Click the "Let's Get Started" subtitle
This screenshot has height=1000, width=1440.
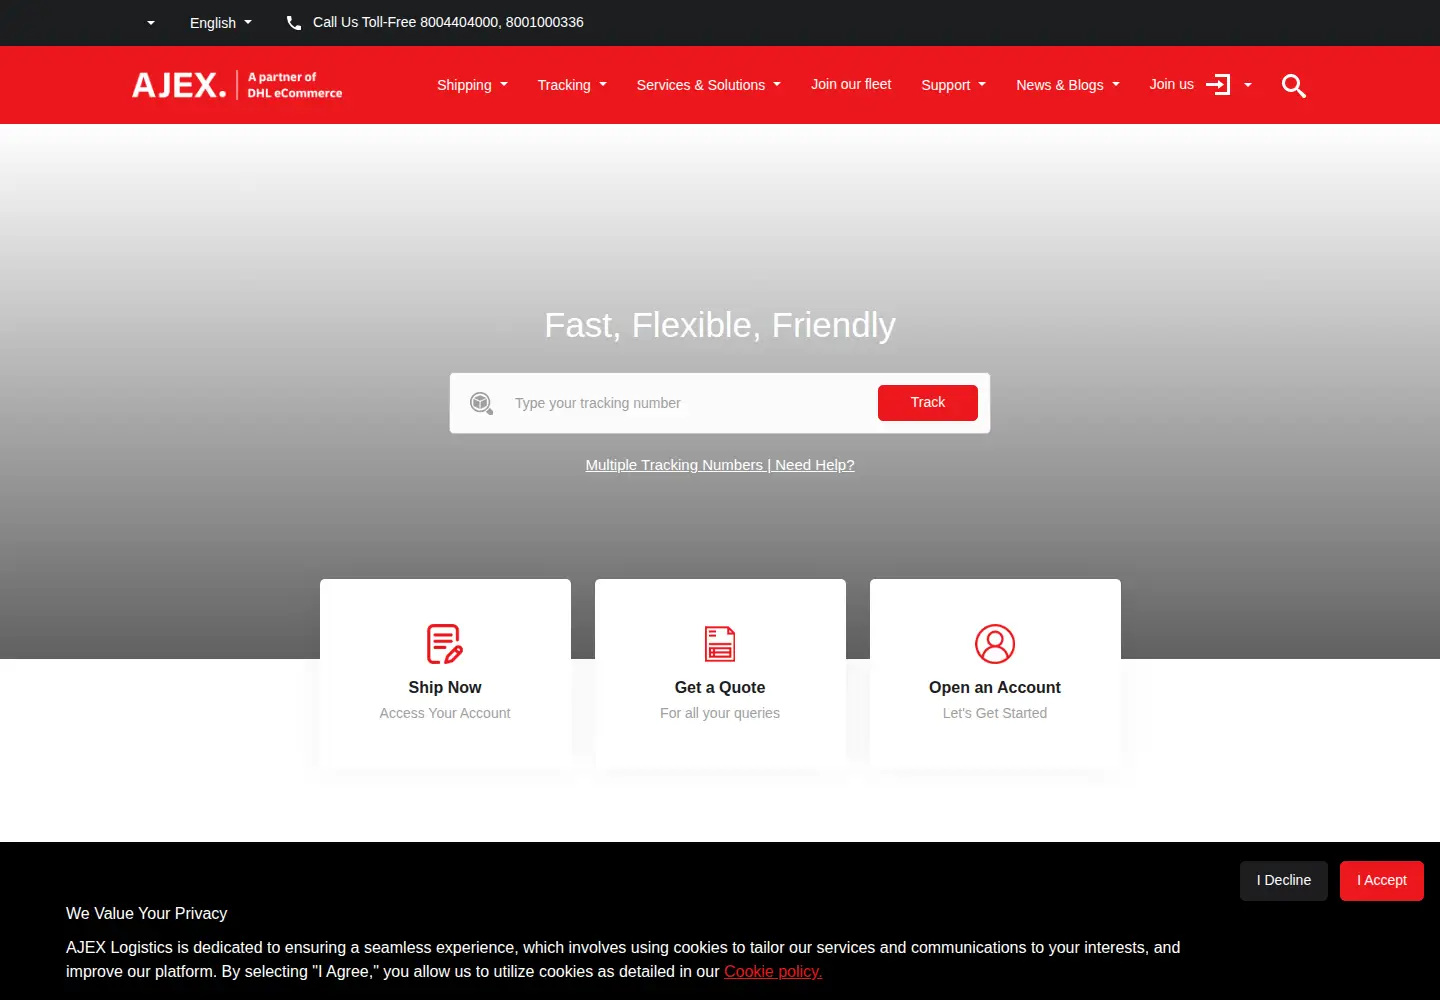point(995,713)
